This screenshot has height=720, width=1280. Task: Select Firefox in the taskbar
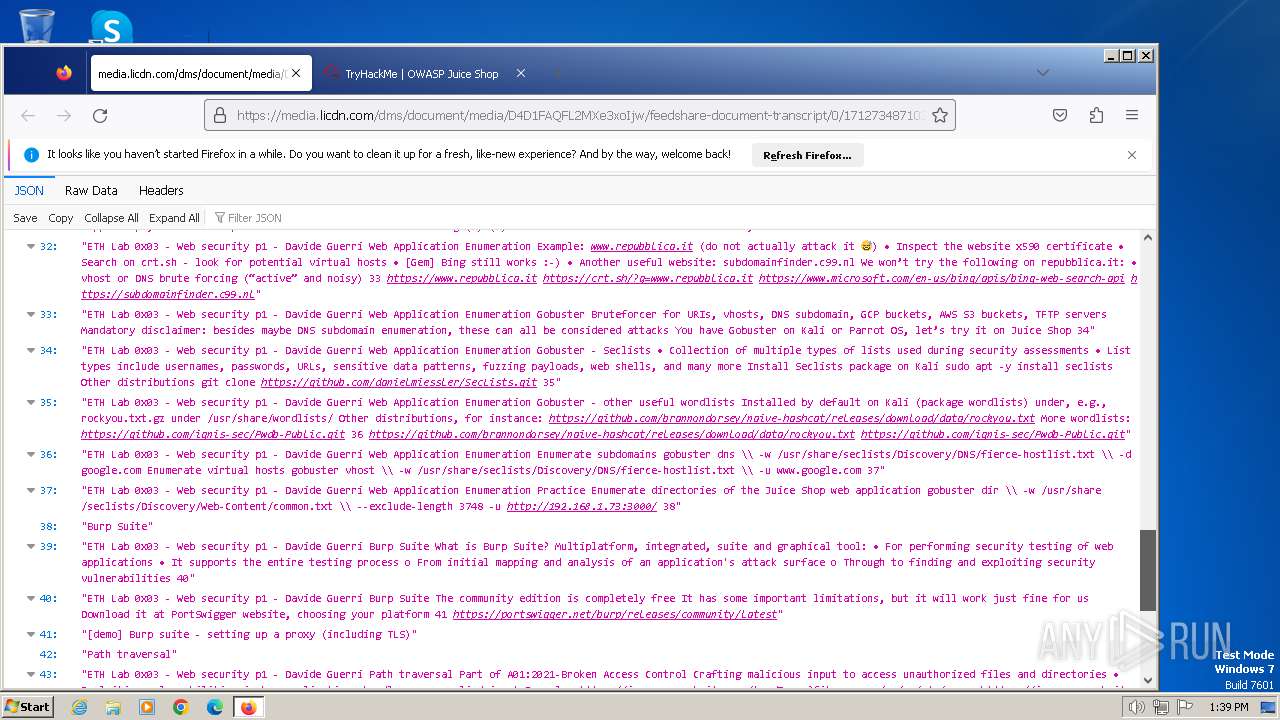[248, 707]
